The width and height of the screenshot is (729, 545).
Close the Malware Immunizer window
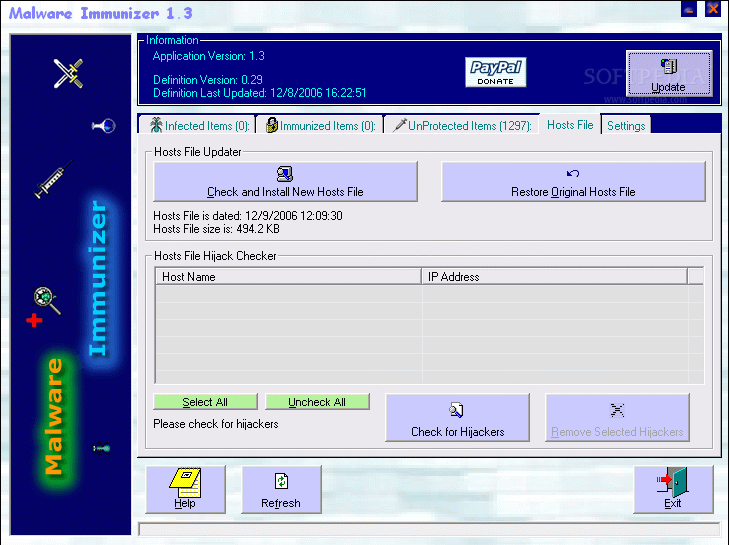[713, 9]
